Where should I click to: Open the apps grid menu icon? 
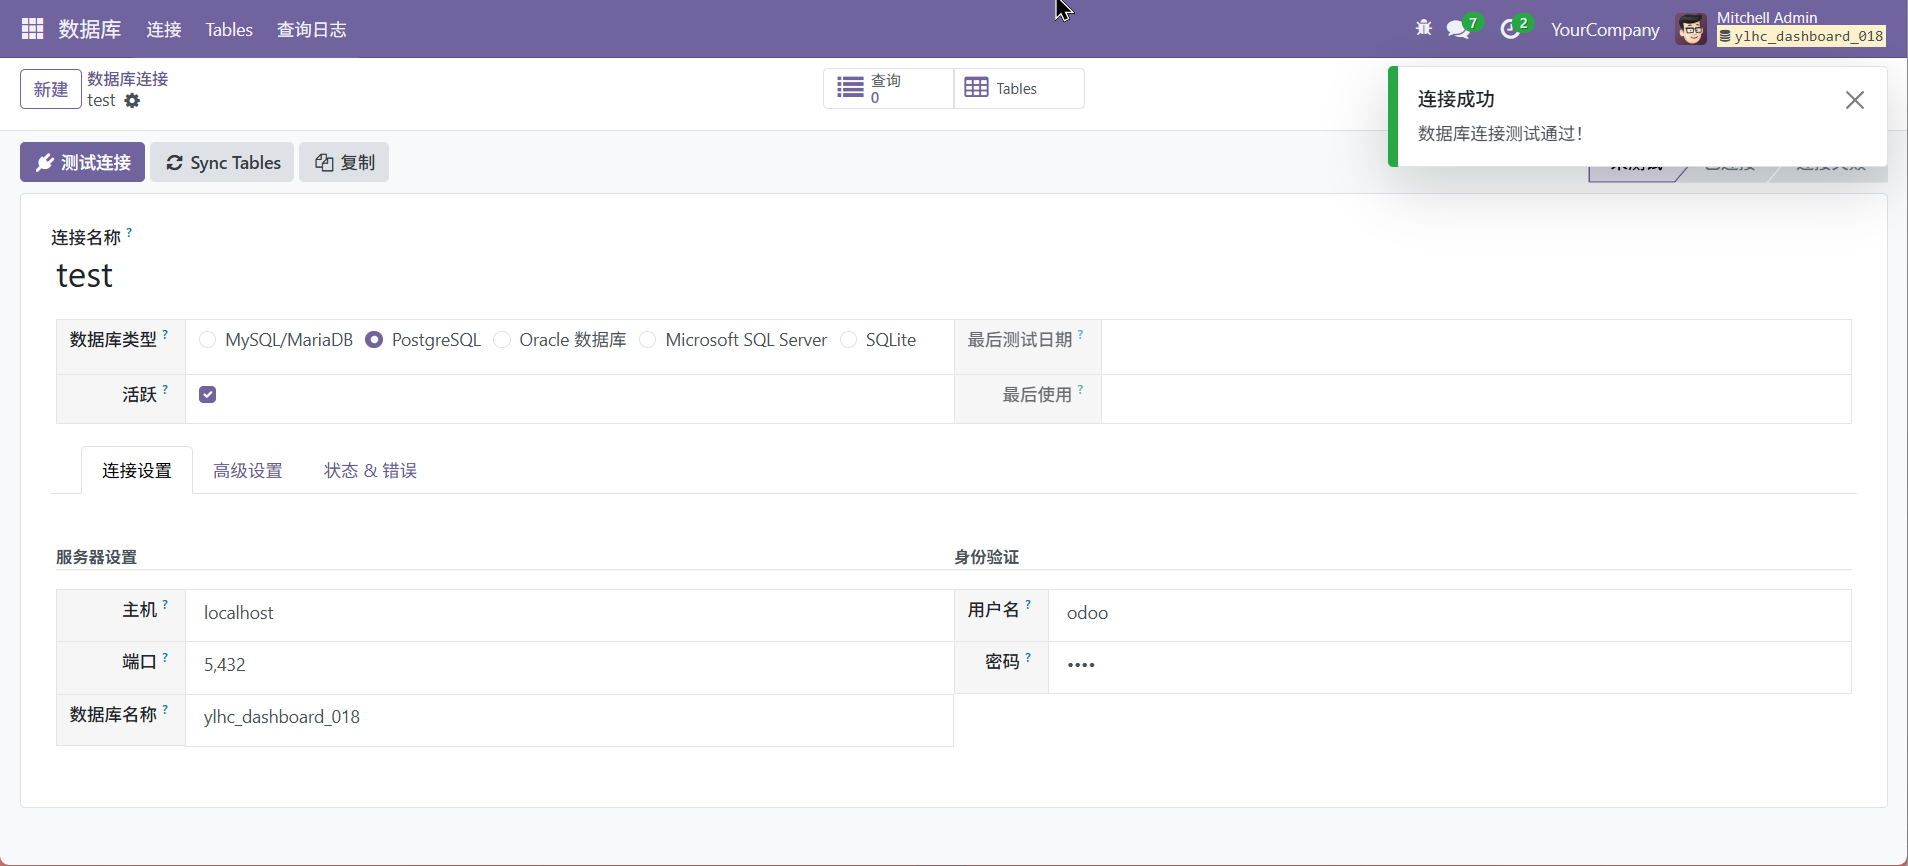32,29
